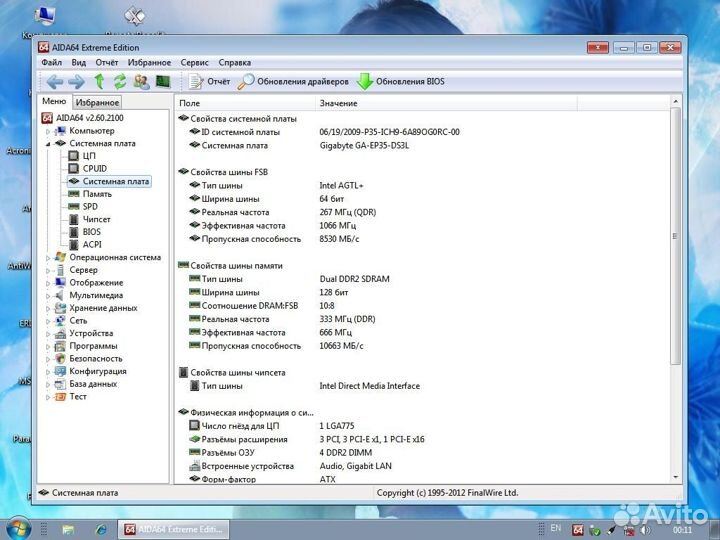Expand the Операционная система node
The image size is (720, 540).
(x=48, y=258)
